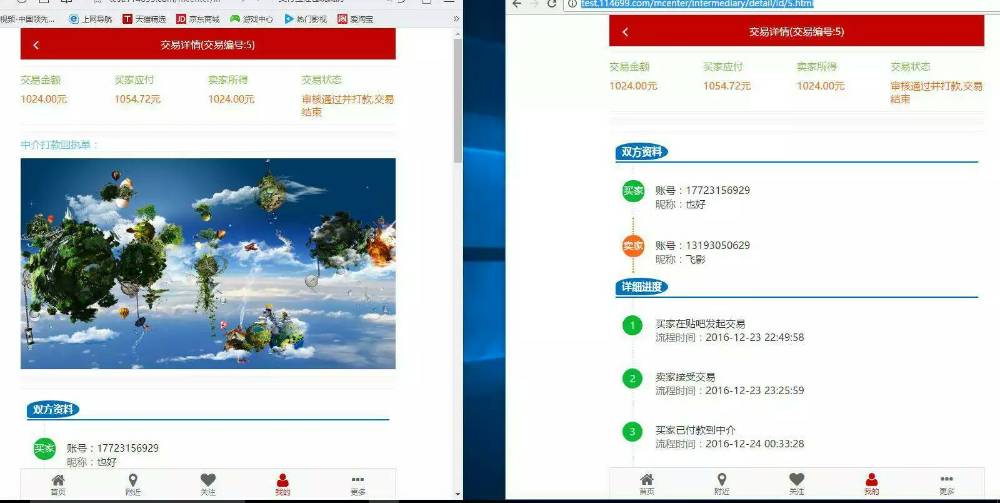Open 爱淘宝 bookmark
Screen dimensions: 1000x503
[x=355, y=19]
